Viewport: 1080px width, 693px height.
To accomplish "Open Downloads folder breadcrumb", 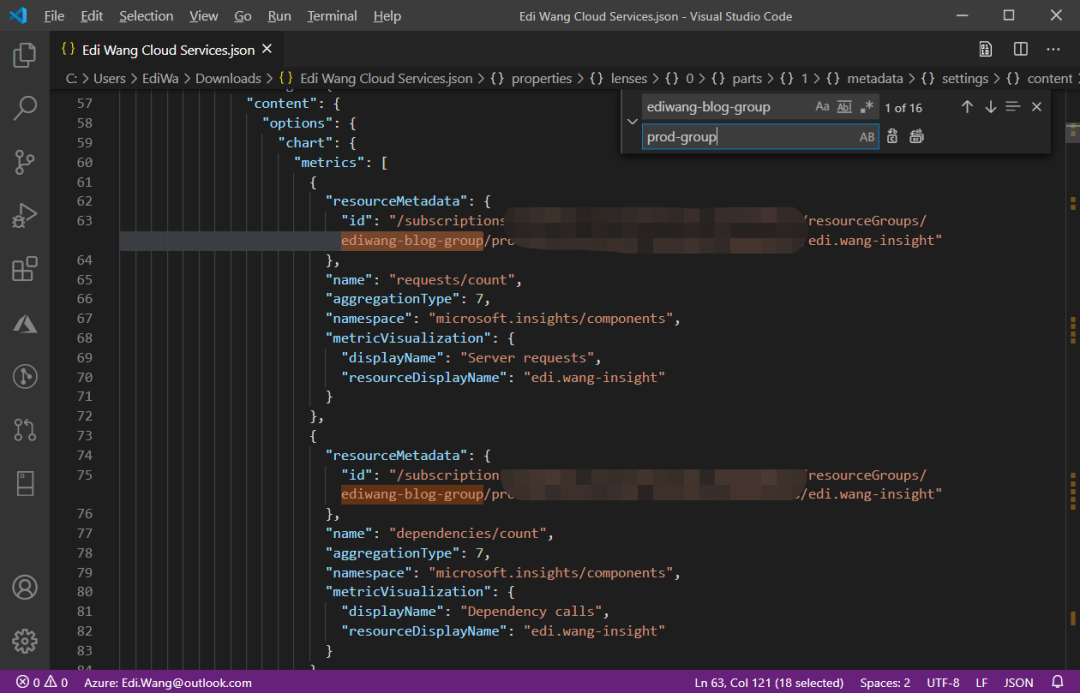I will coord(228,79).
